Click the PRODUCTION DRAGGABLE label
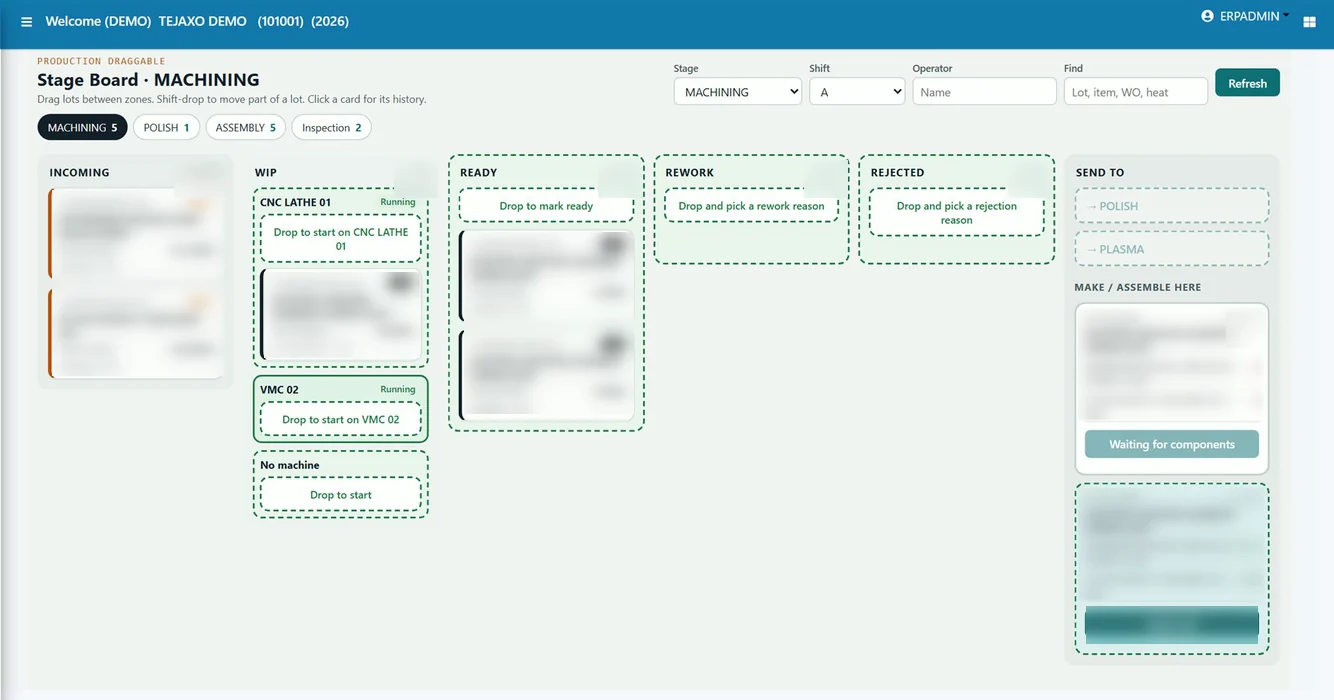The image size is (1334, 700). pos(101,61)
